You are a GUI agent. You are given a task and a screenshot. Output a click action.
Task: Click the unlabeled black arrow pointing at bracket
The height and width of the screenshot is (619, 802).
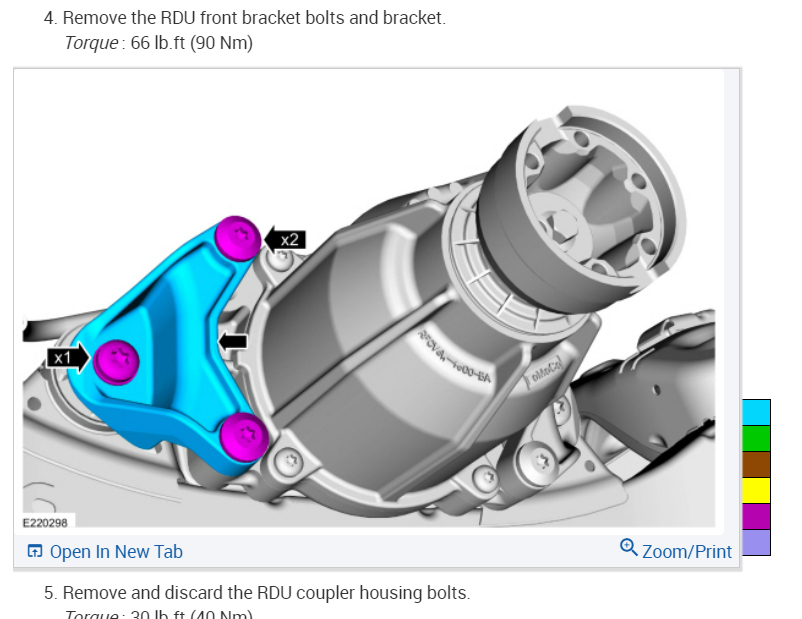click(x=233, y=341)
